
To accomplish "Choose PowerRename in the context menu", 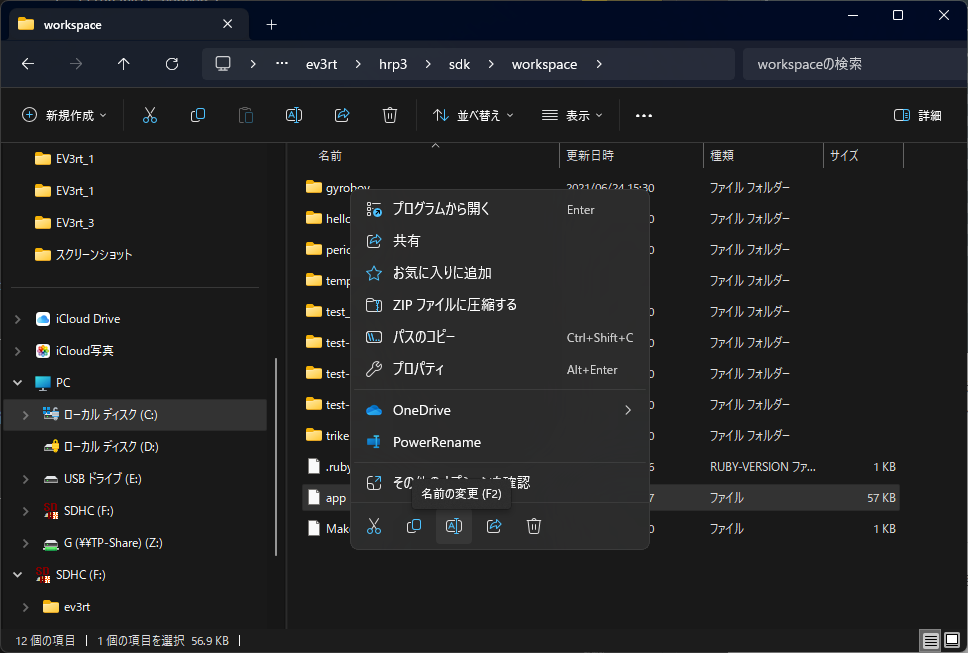I will 499,442.
